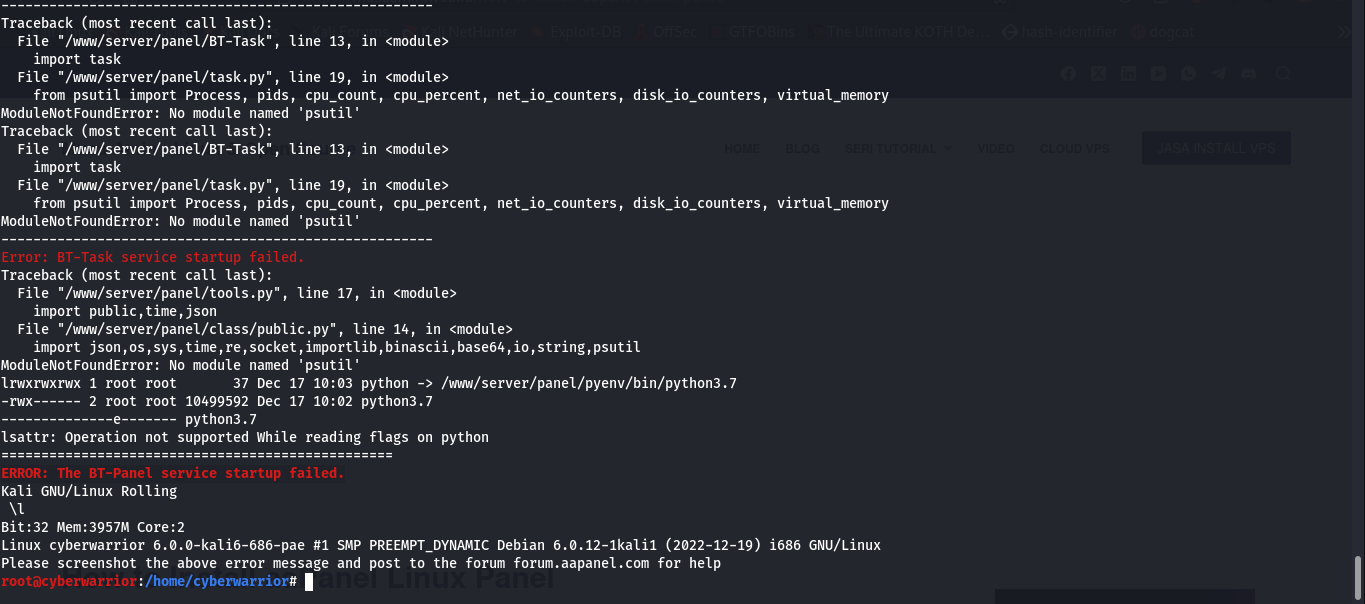
Task: Click the YouTube social icon
Action: (1158, 73)
